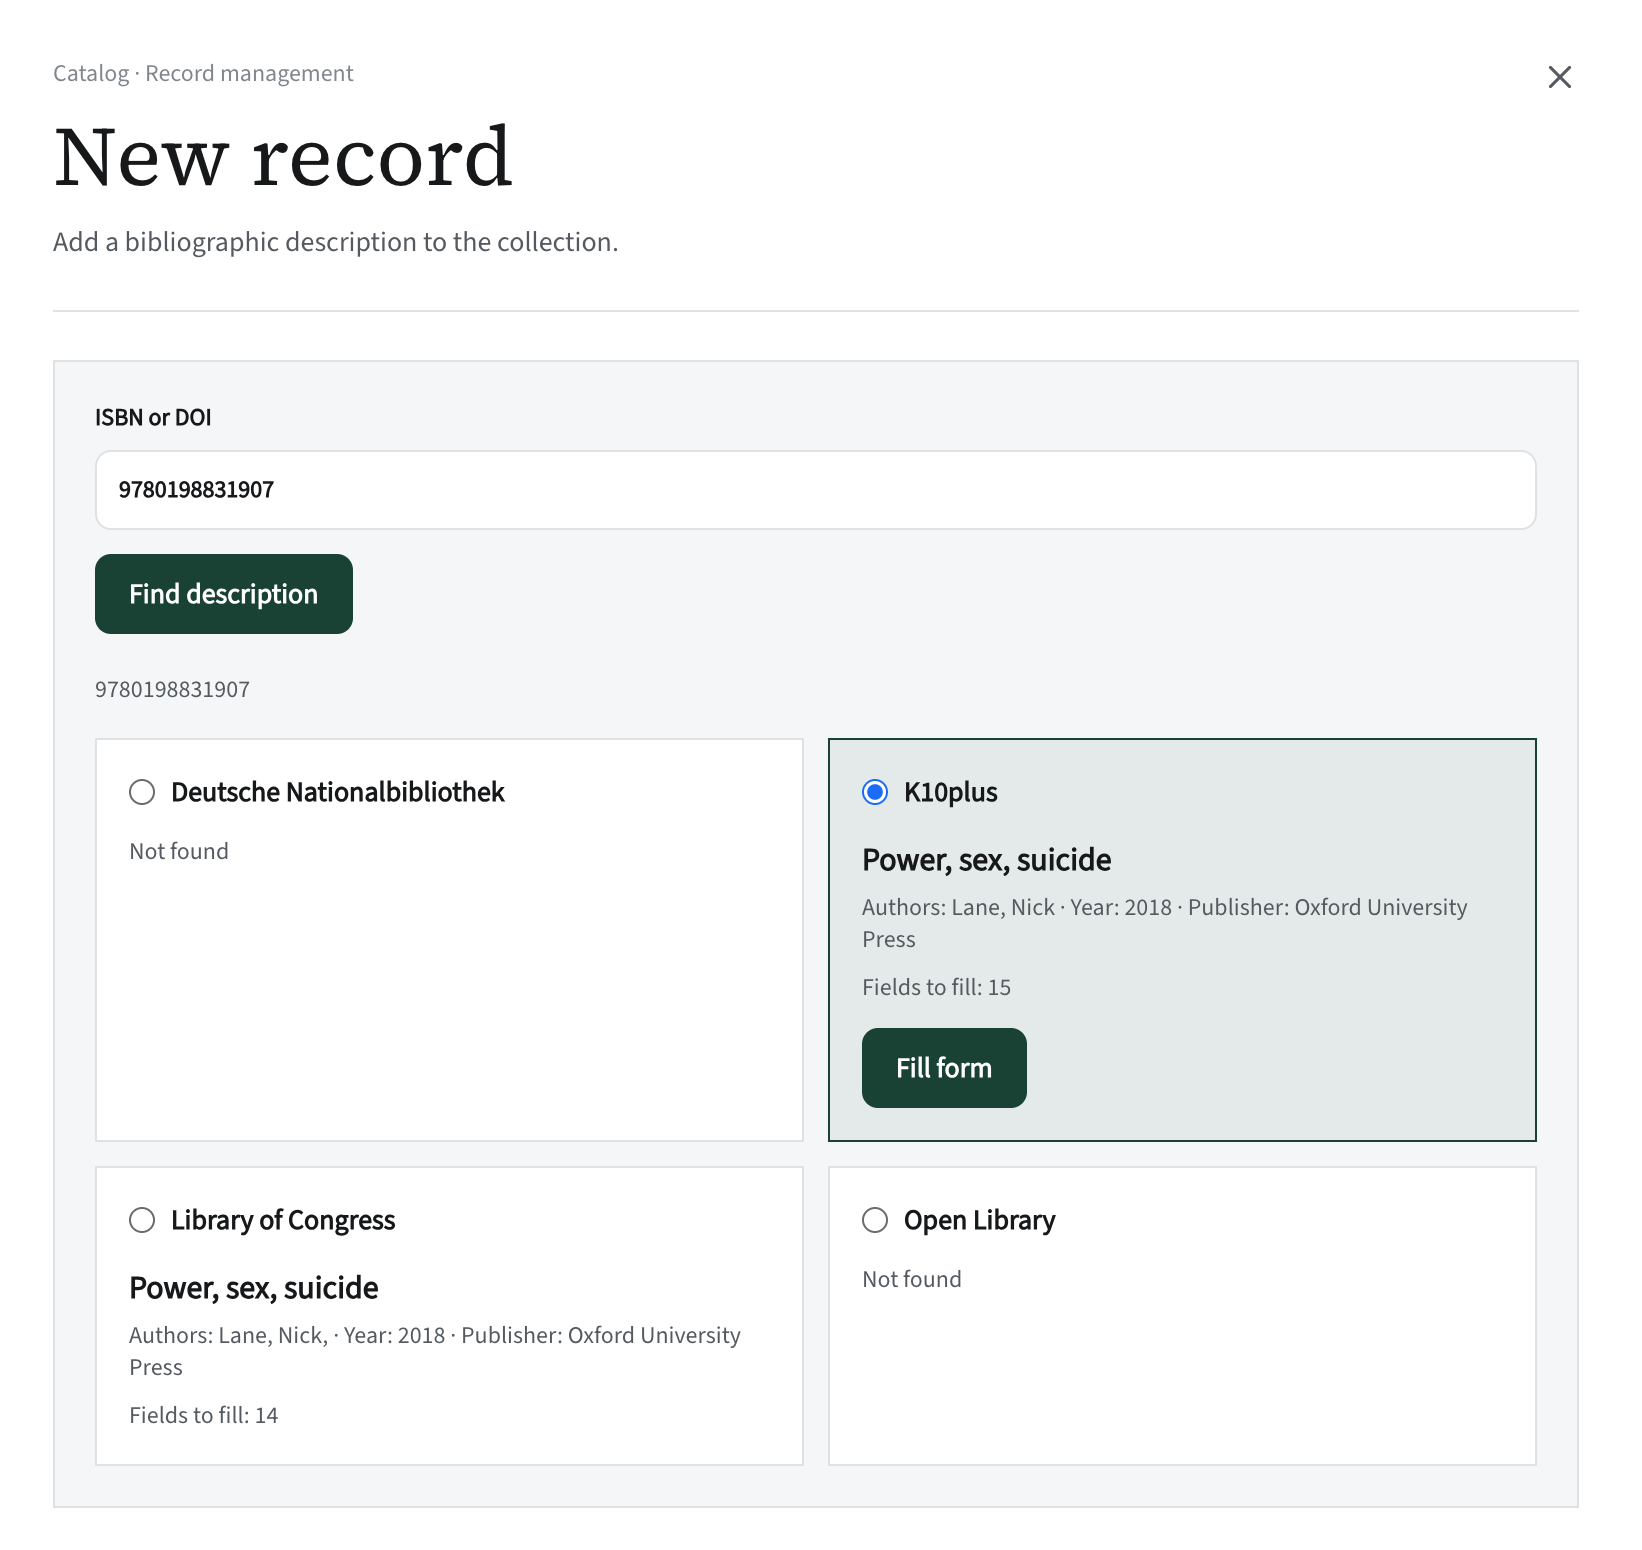This screenshot has height=1550, width=1642.
Task: Click 'Not found' under Deutsche Nationalbibliothek
Action: click(179, 851)
